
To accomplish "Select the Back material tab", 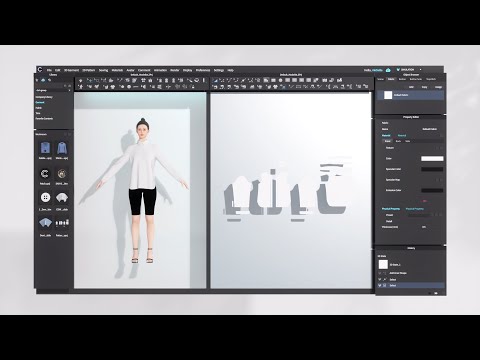I will click(x=398, y=141).
